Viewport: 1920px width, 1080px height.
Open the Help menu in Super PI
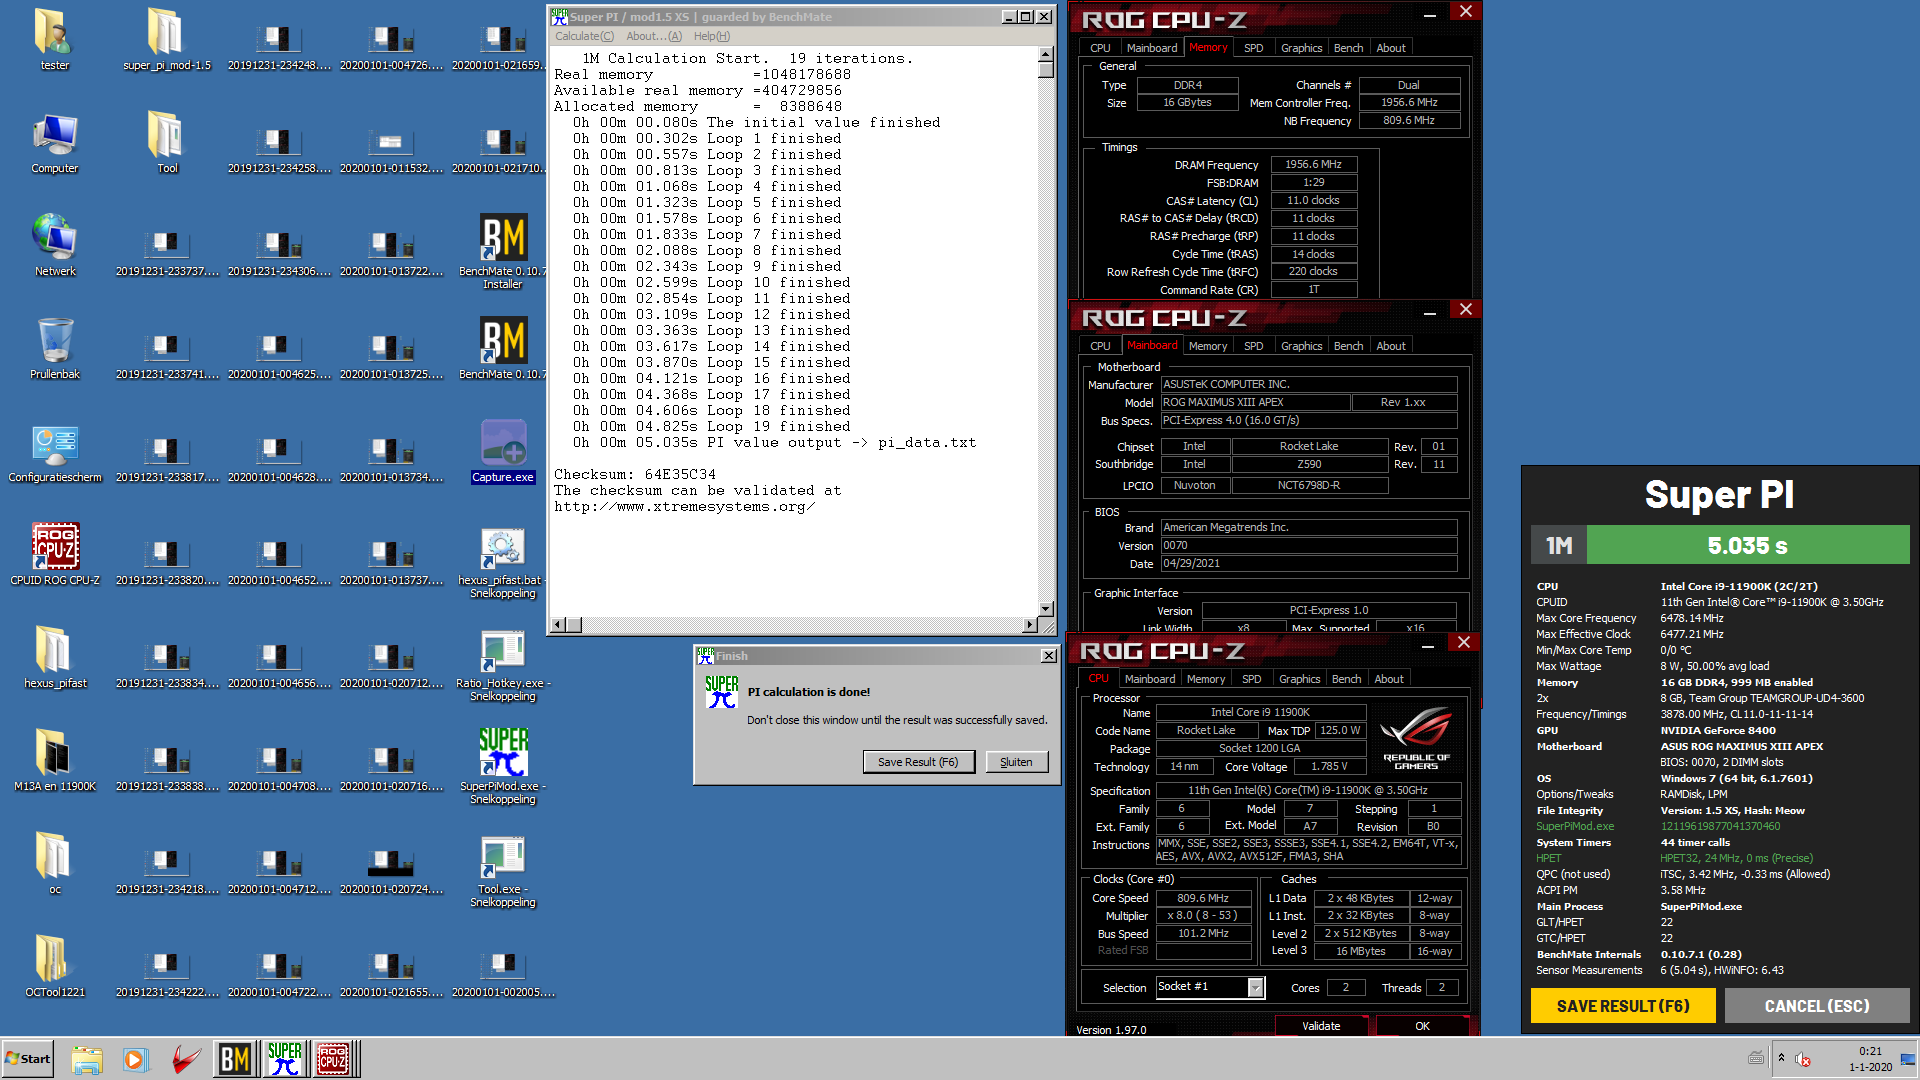[x=711, y=36]
